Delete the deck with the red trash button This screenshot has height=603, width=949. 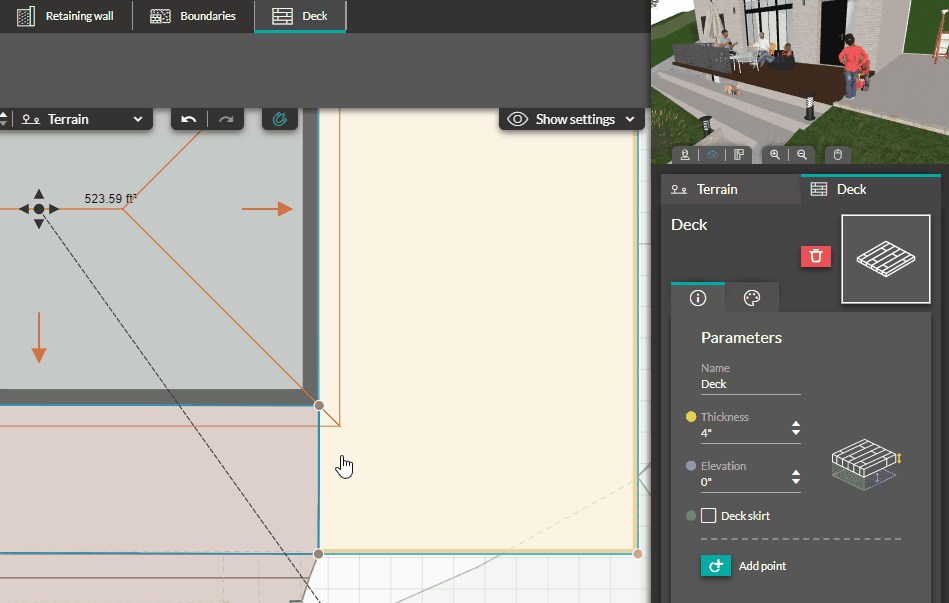click(816, 256)
